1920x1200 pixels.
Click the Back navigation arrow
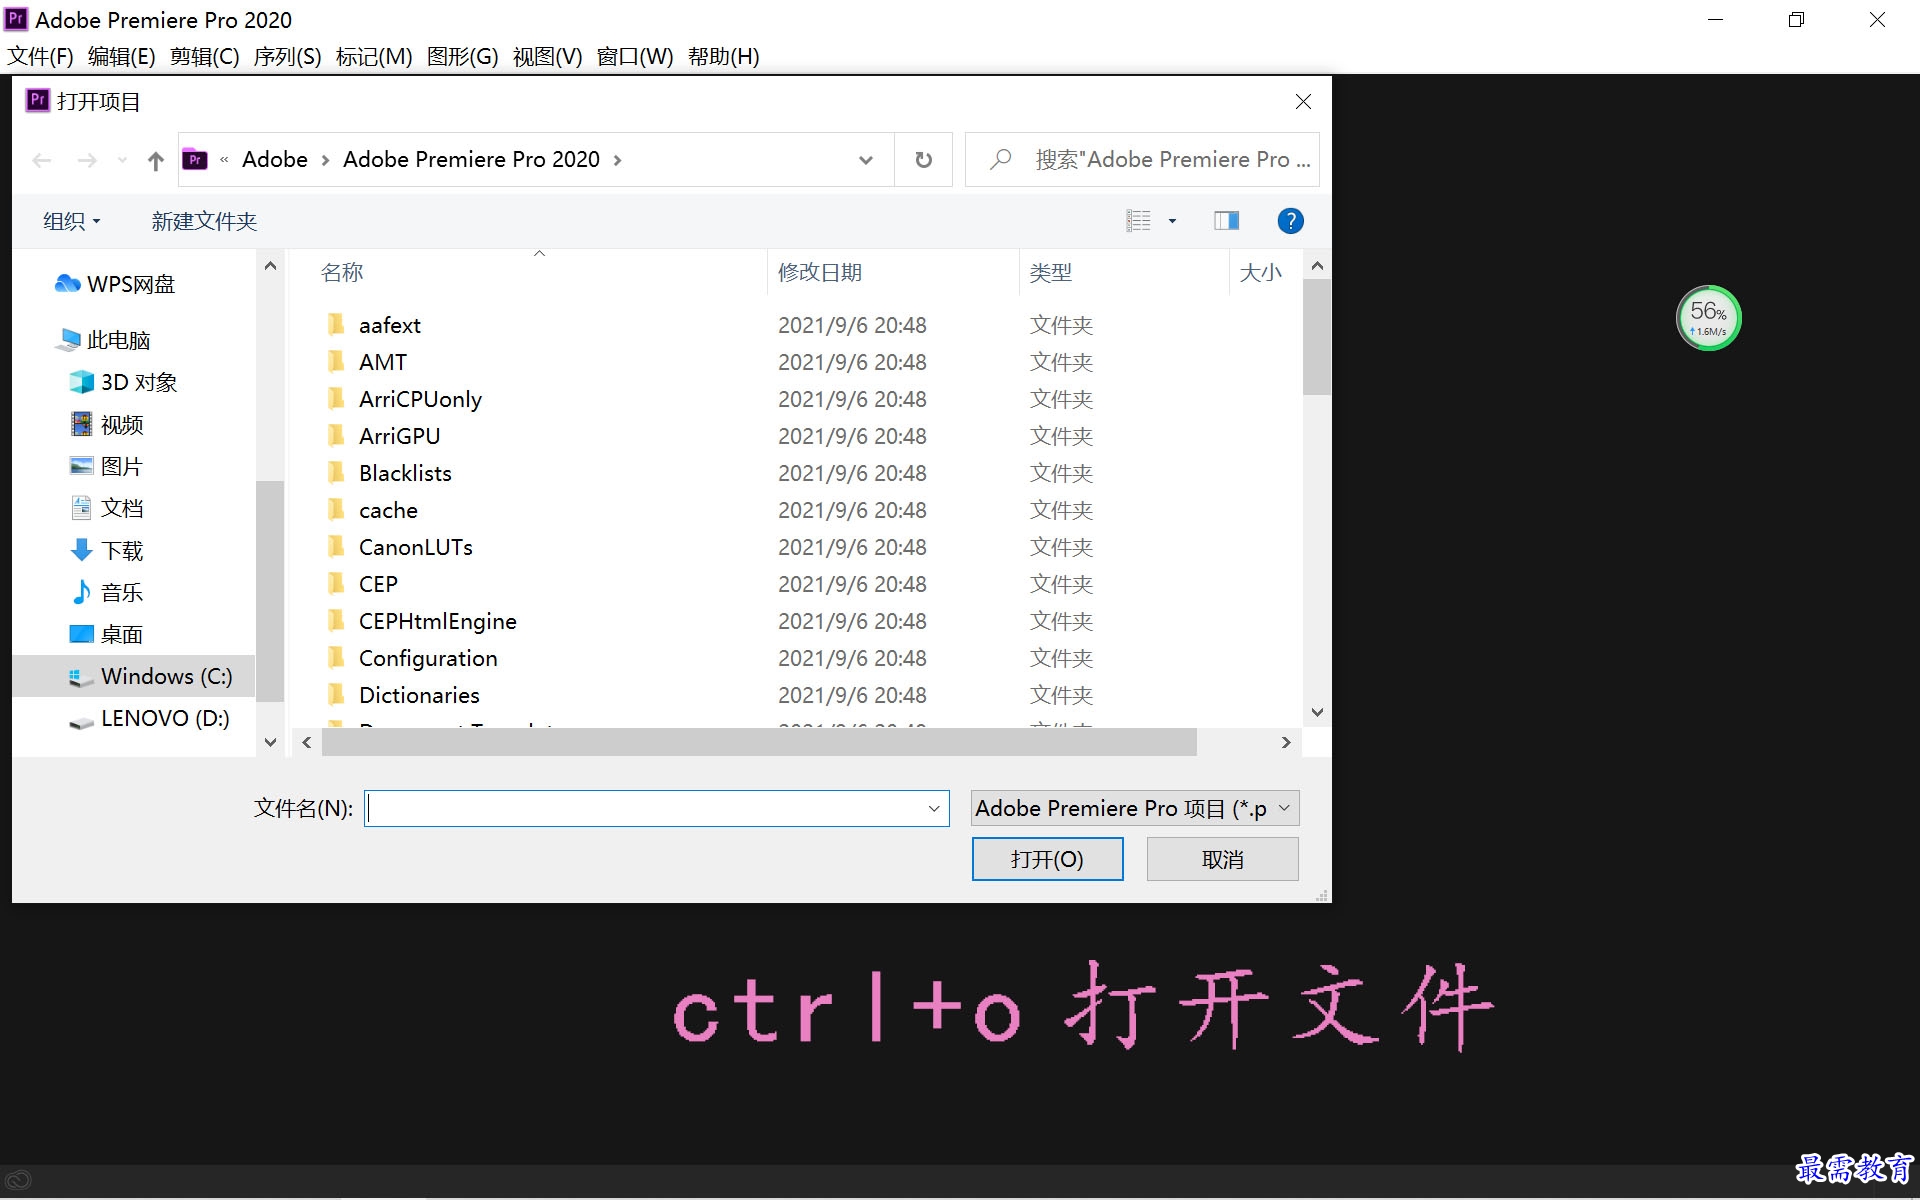tap(42, 160)
